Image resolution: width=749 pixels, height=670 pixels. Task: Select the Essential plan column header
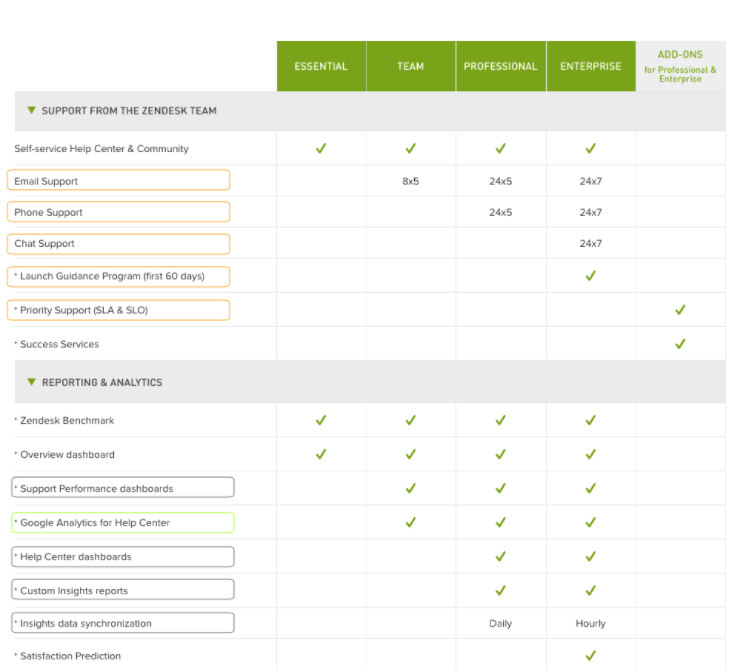tap(321, 66)
